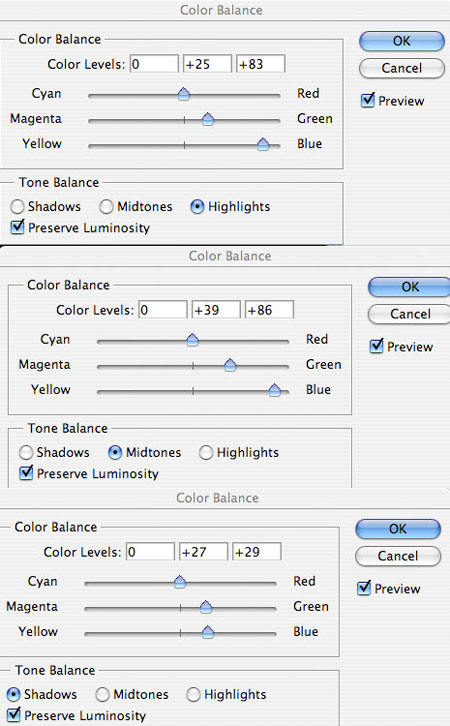The height and width of the screenshot is (726, 450).
Task: Click Yellow-Blue slider handle at +83
Action: click(x=263, y=144)
